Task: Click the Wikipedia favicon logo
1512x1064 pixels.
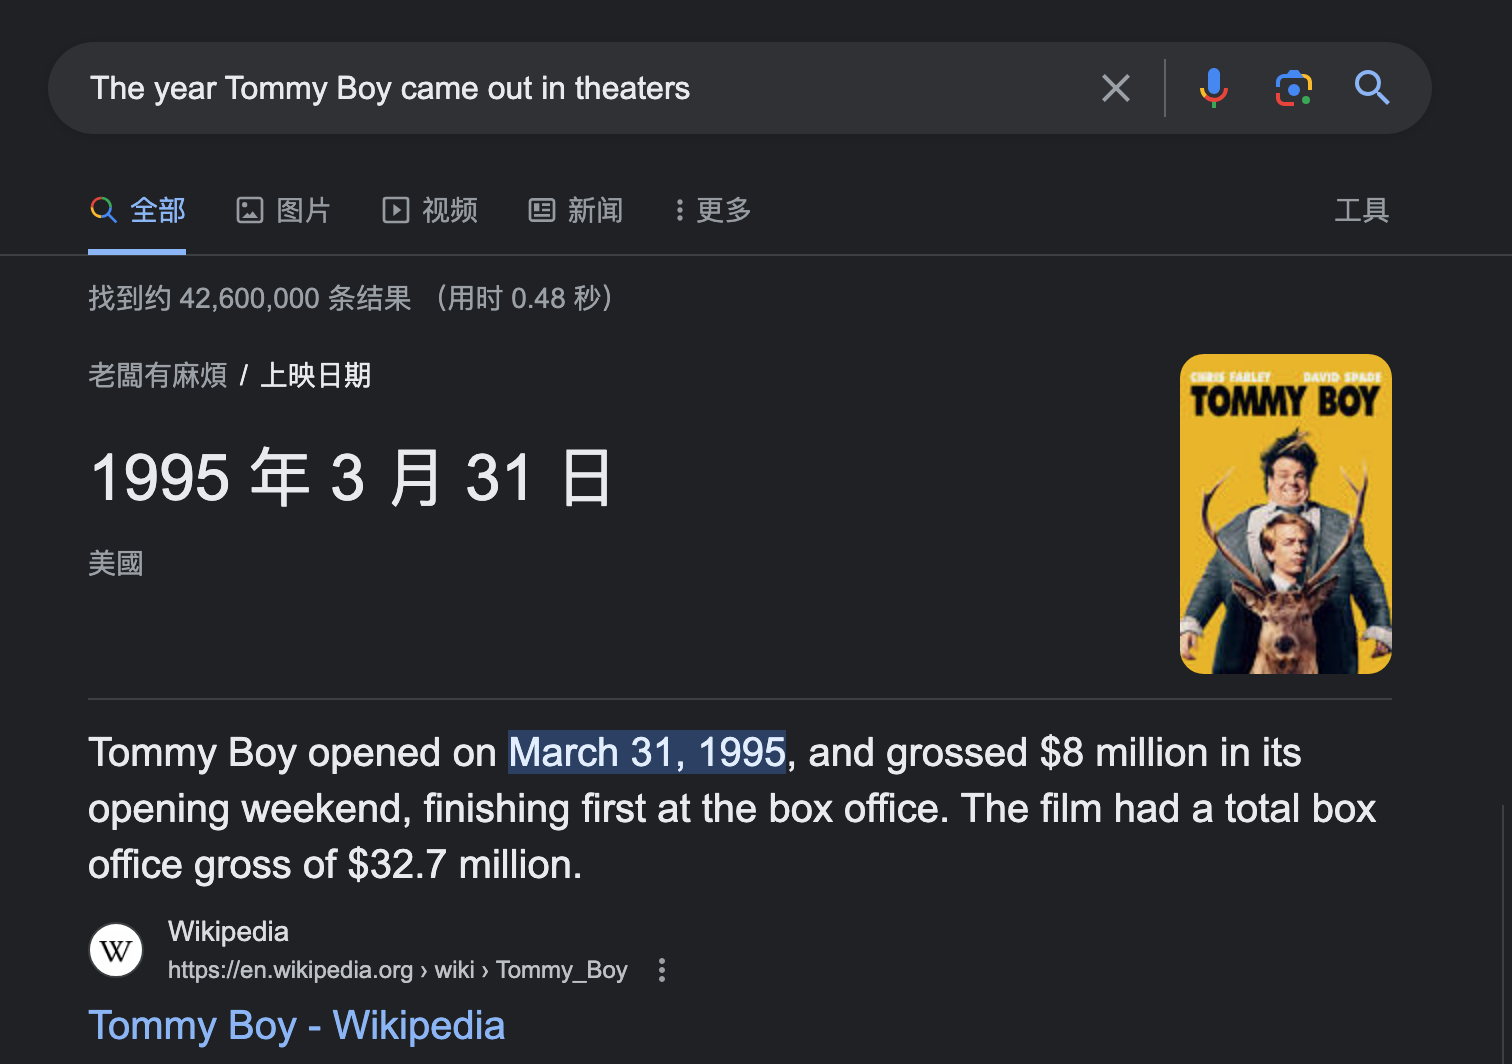Action: [116, 950]
